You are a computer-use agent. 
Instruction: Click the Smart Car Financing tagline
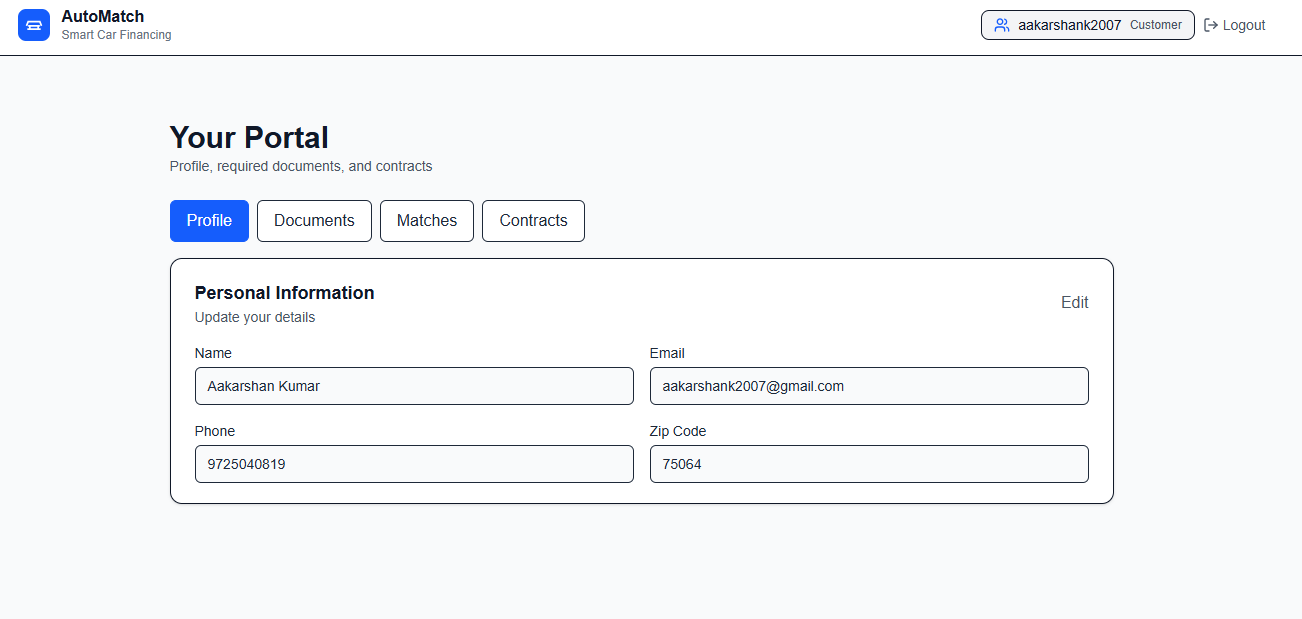(x=116, y=35)
